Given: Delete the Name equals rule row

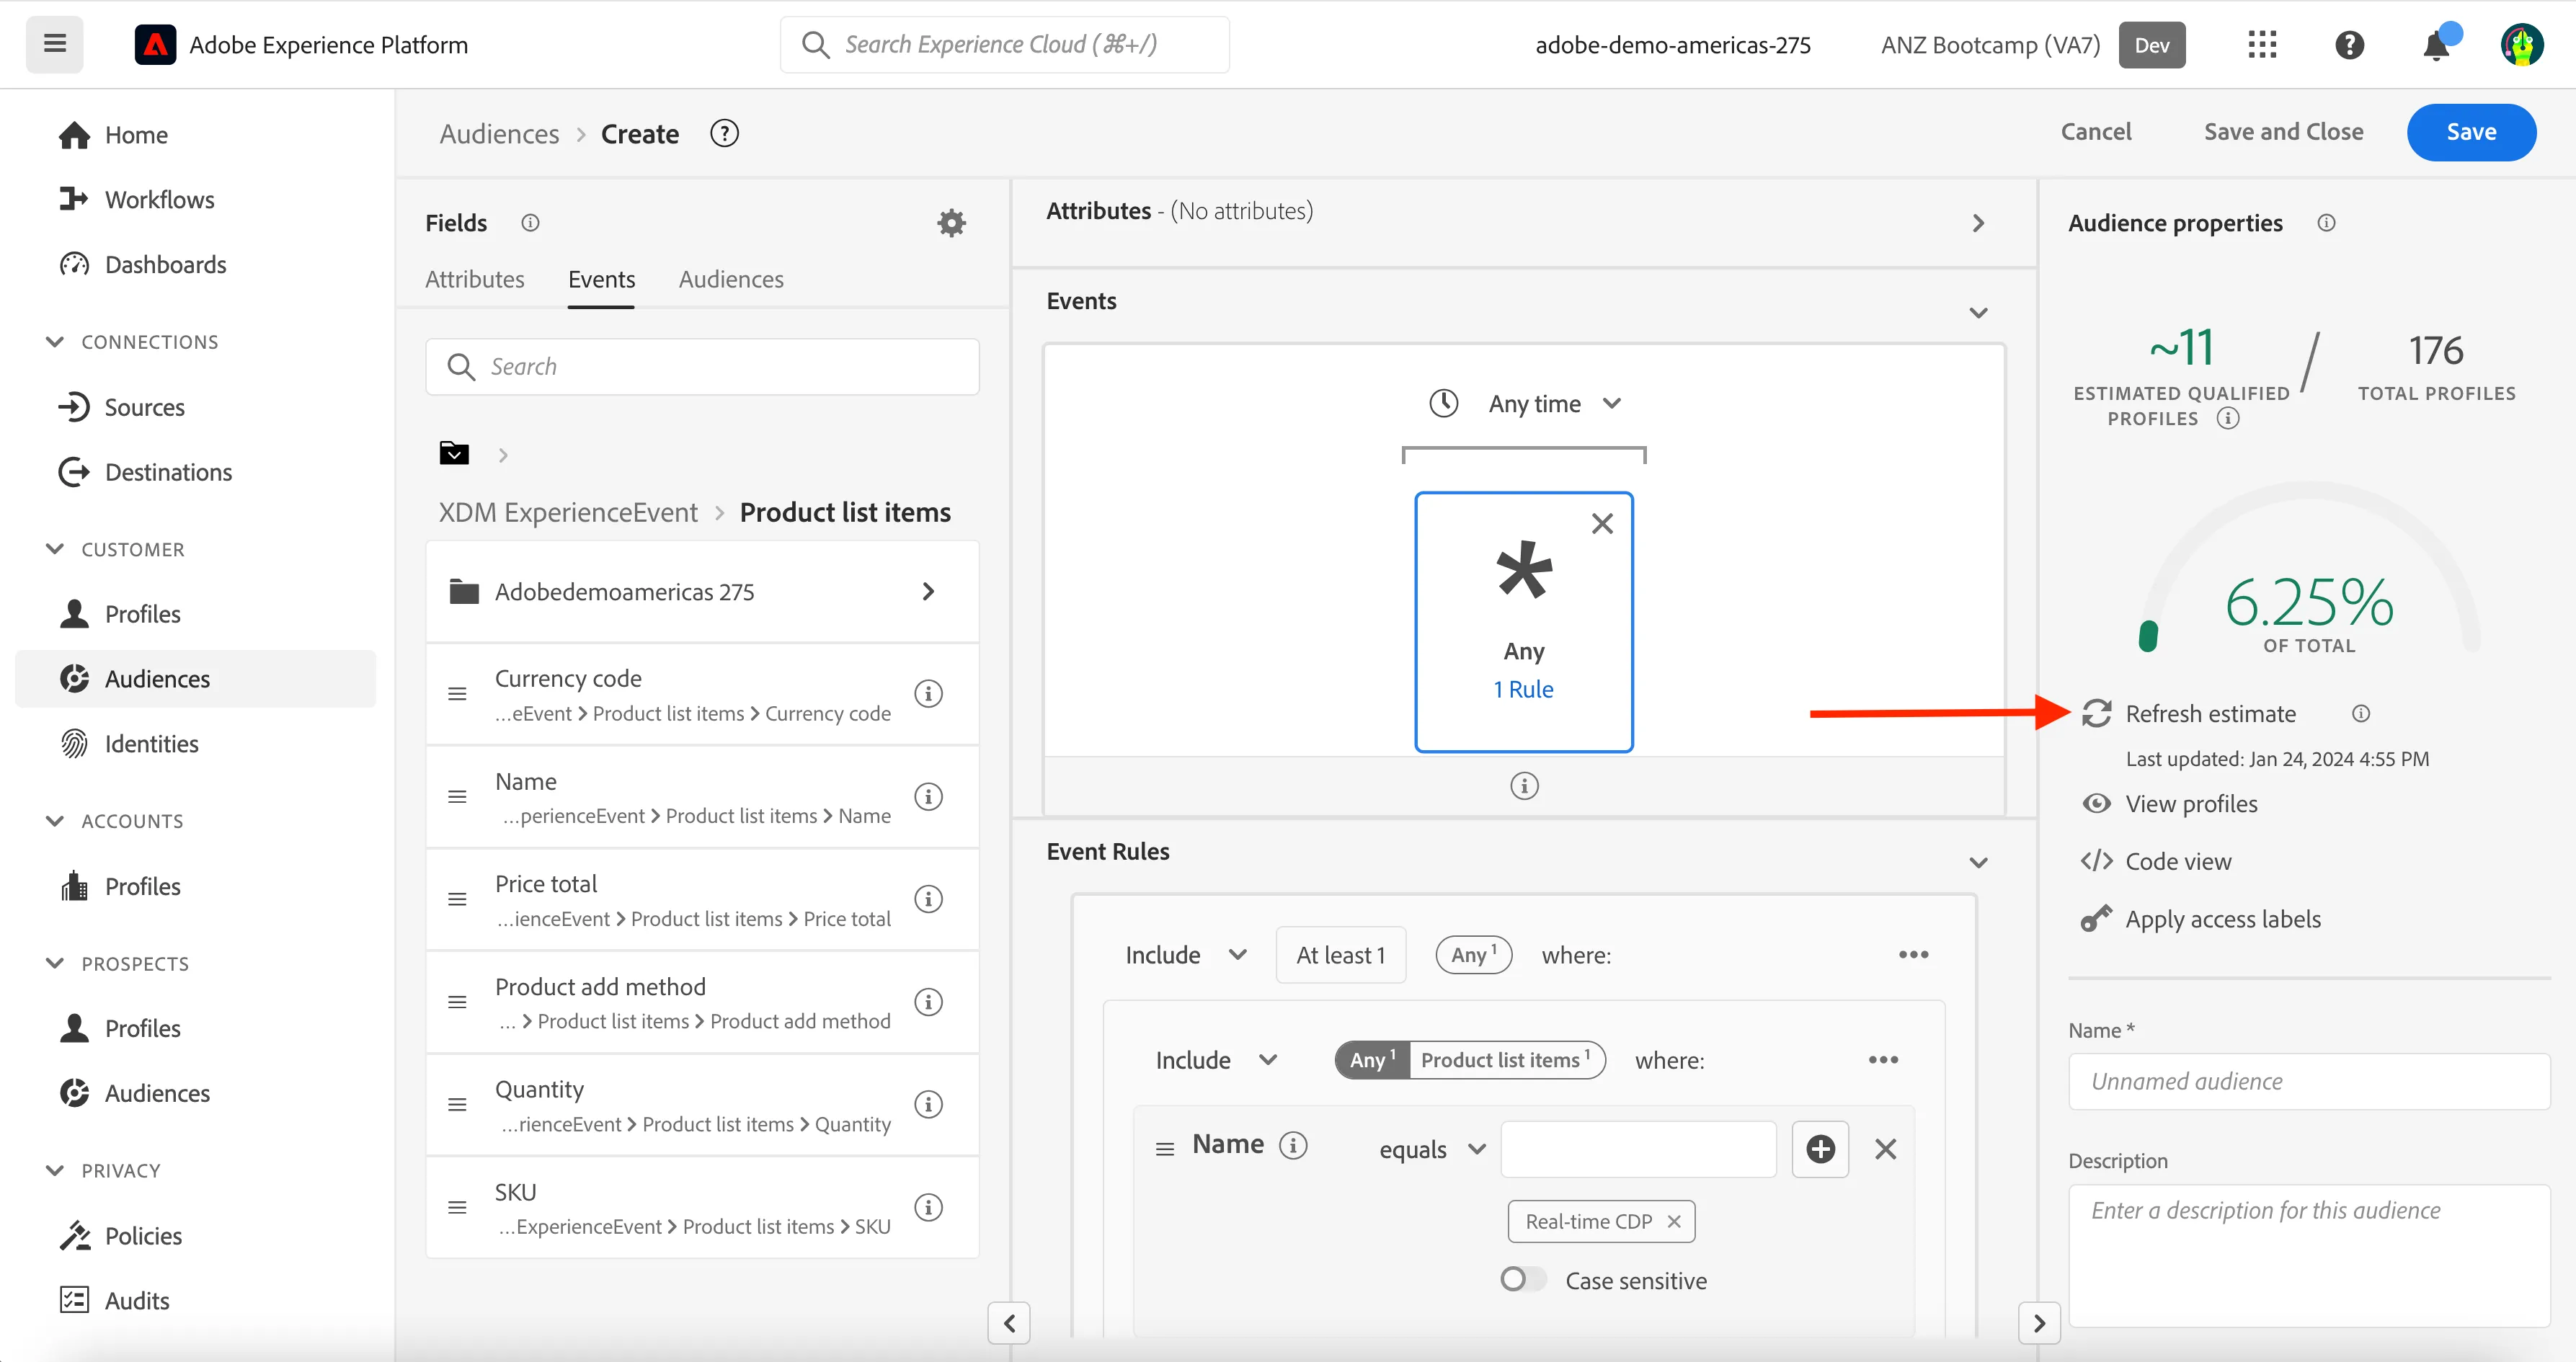Looking at the screenshot, I should pos(1885,1149).
